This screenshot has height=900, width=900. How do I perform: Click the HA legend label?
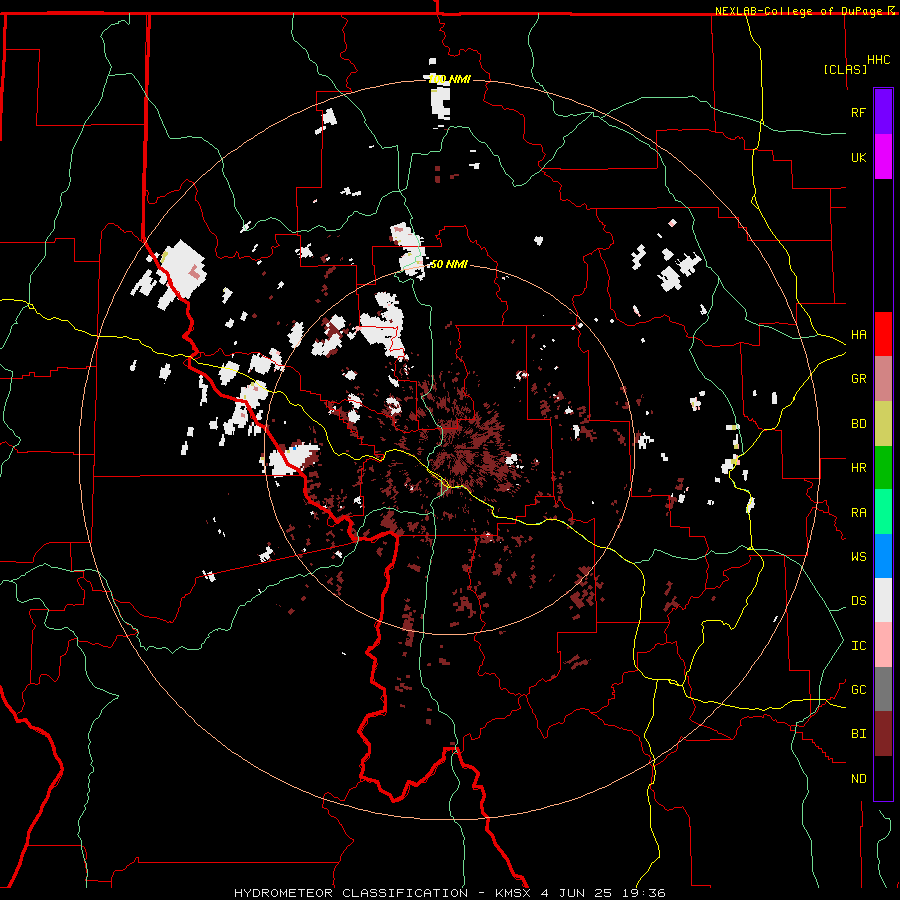(858, 335)
